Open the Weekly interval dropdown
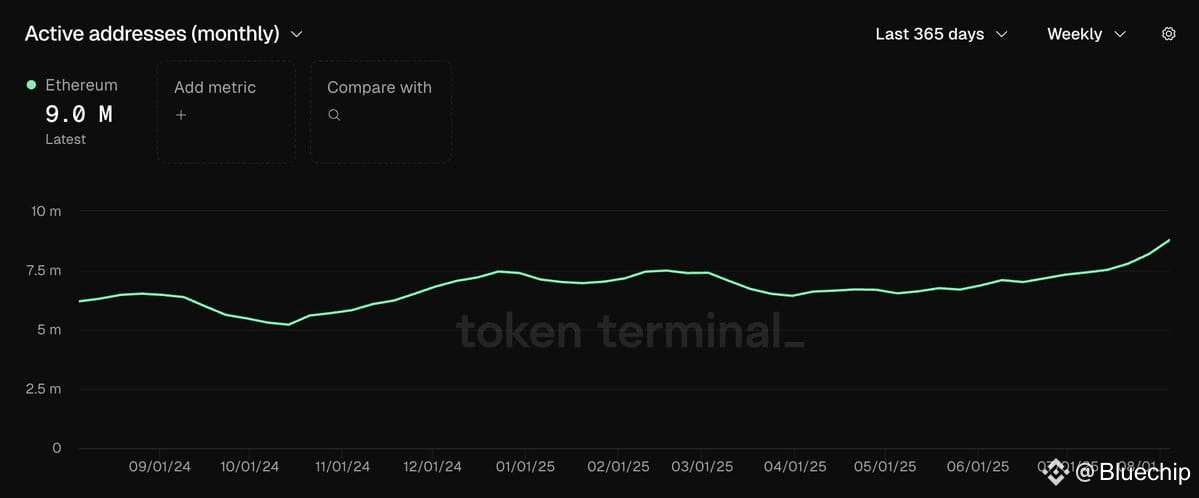This screenshot has height=498, width=1199. click(1087, 34)
